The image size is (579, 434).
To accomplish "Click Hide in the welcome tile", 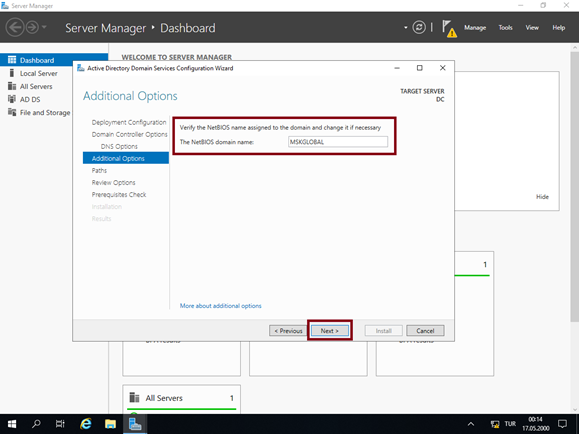I will (542, 197).
